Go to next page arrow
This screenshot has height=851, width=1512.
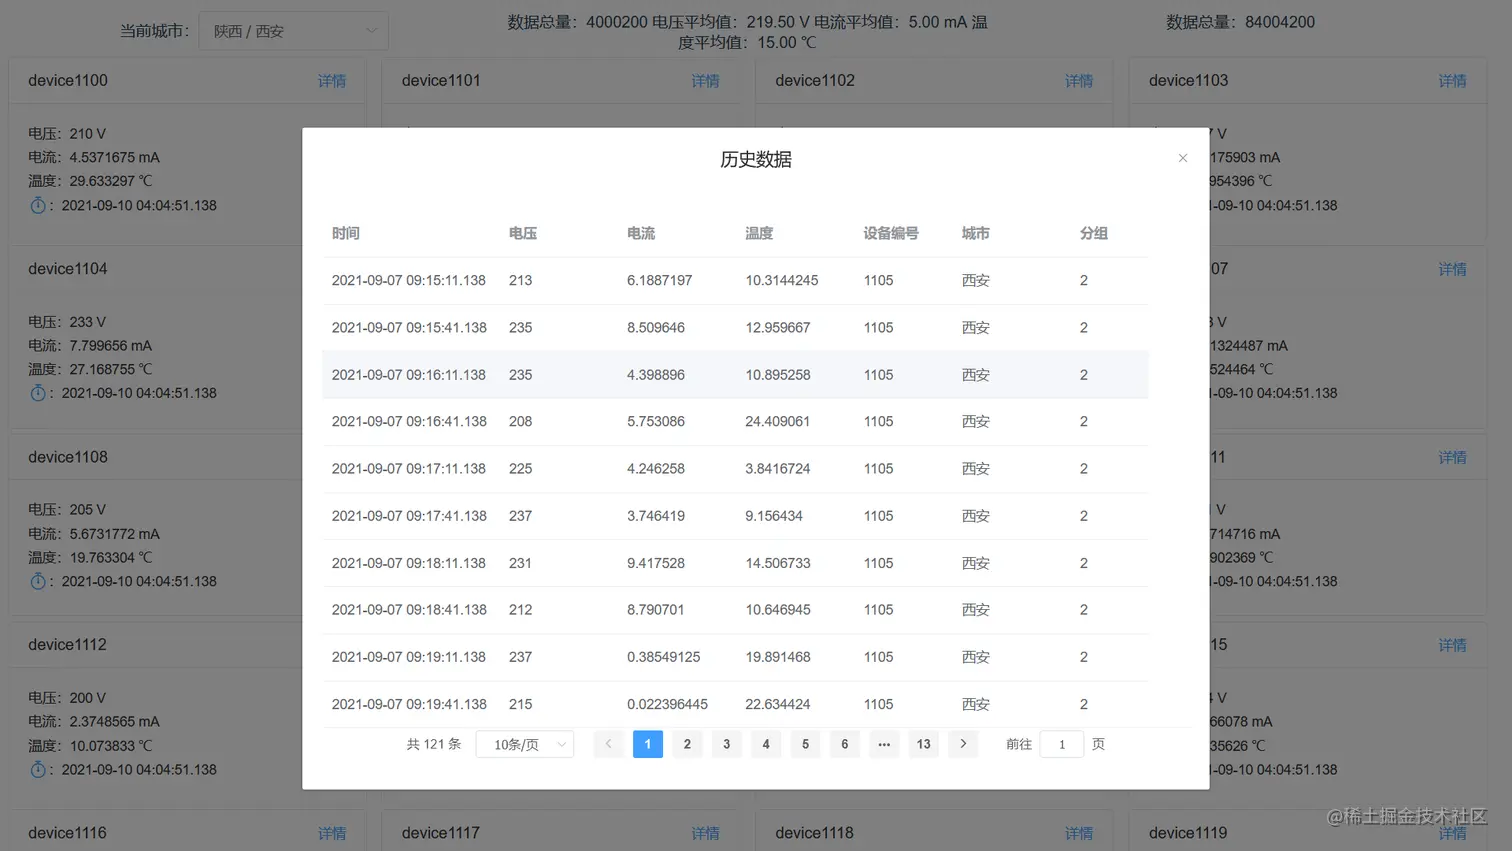963,744
